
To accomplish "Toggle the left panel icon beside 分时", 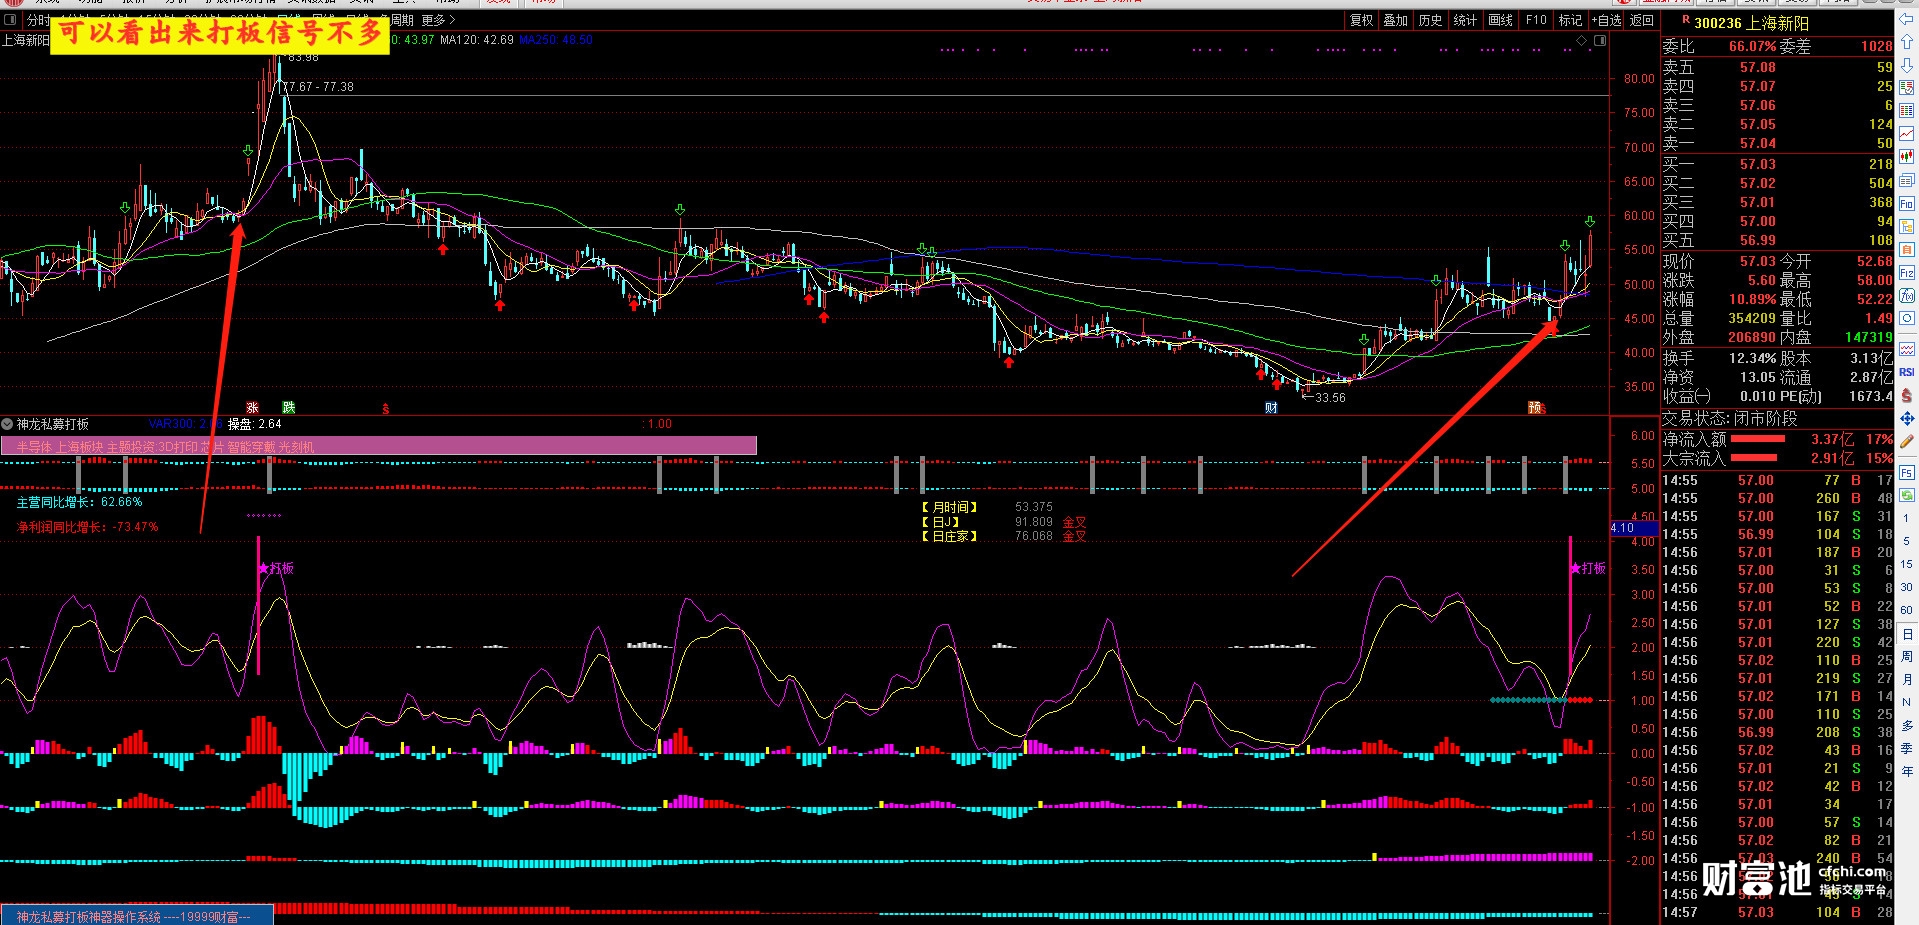I will point(8,20).
